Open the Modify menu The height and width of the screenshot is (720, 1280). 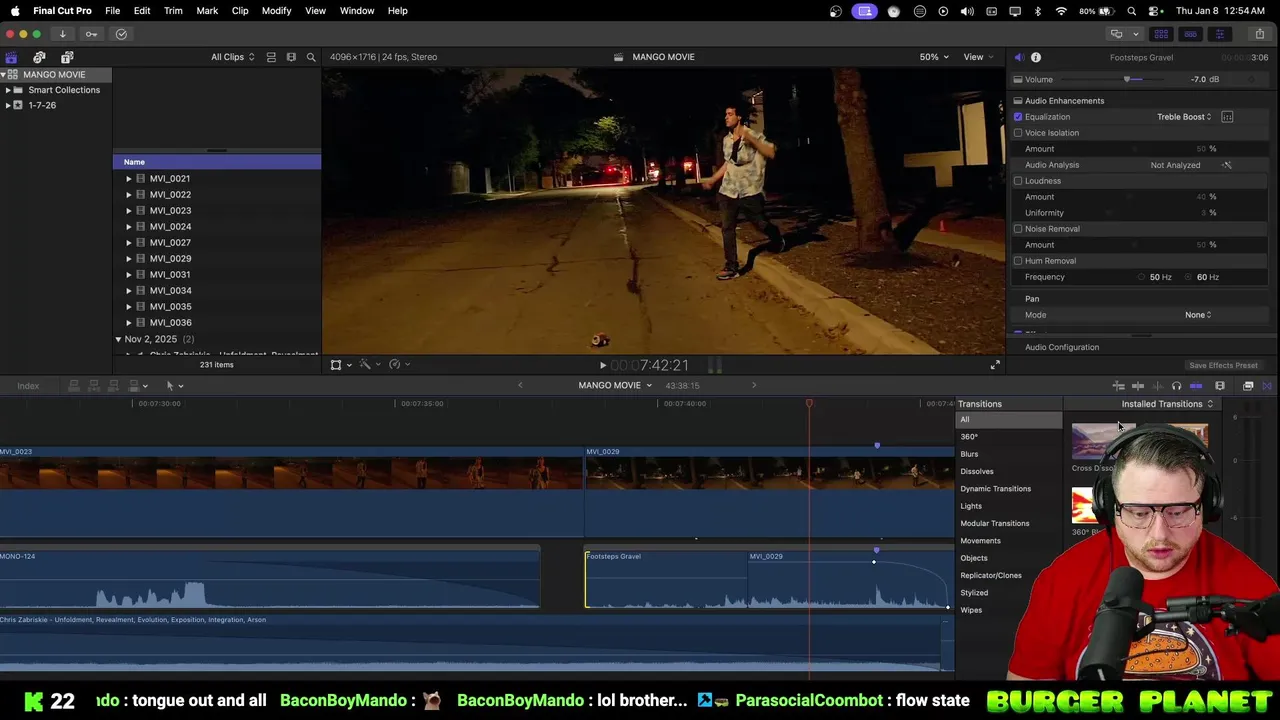pyautogui.click(x=276, y=11)
